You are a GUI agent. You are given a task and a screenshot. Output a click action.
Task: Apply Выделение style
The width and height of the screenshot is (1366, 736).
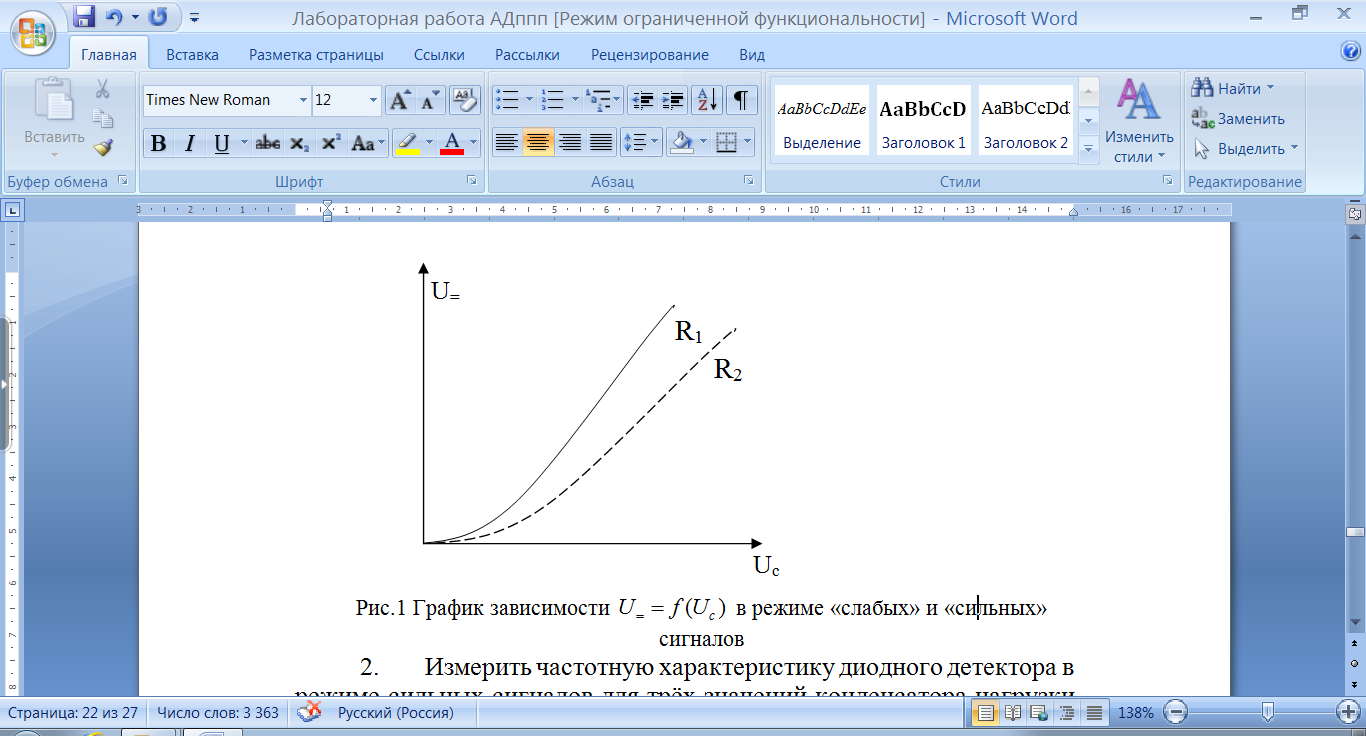point(822,119)
